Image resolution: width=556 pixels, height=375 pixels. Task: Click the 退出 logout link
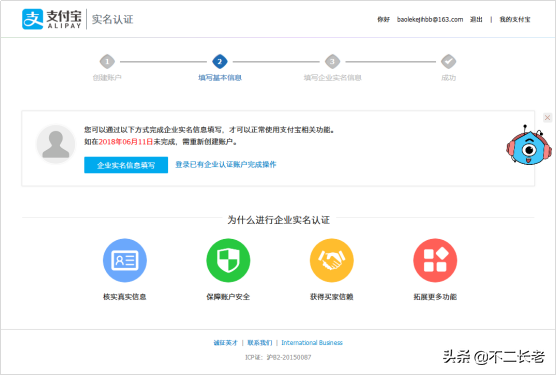click(476, 19)
